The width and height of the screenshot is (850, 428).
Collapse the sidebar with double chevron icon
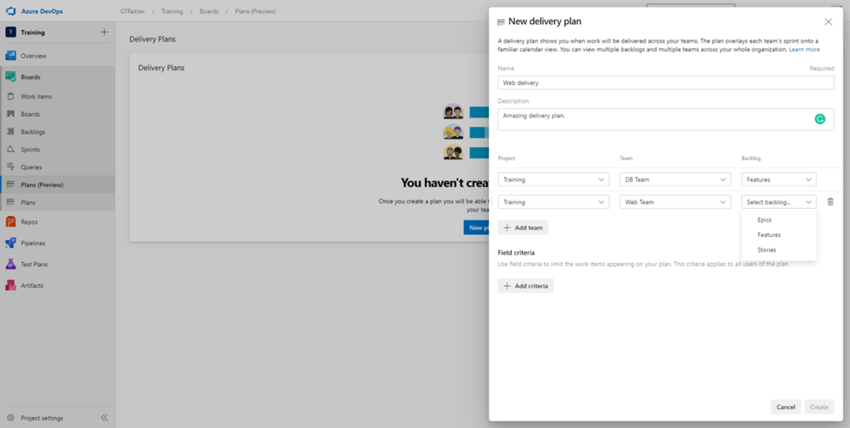coord(105,418)
